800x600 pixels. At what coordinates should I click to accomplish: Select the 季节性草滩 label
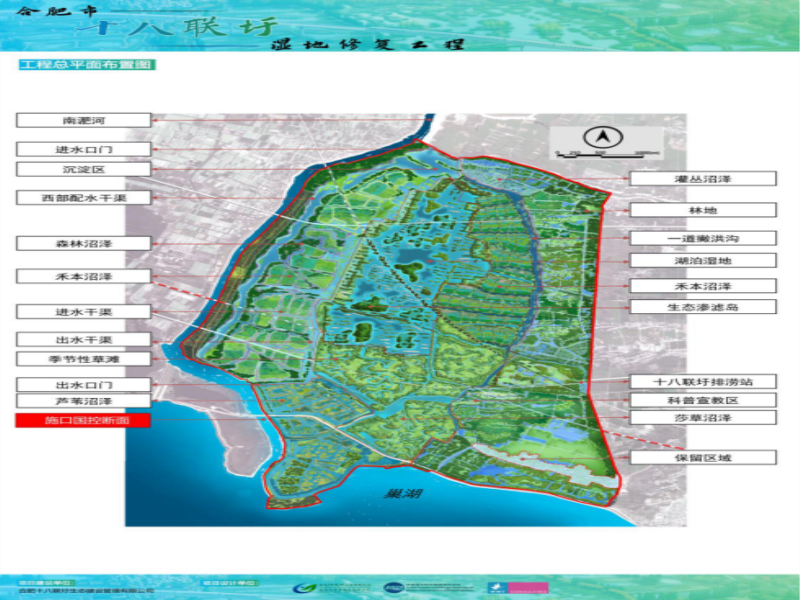[x=83, y=359]
